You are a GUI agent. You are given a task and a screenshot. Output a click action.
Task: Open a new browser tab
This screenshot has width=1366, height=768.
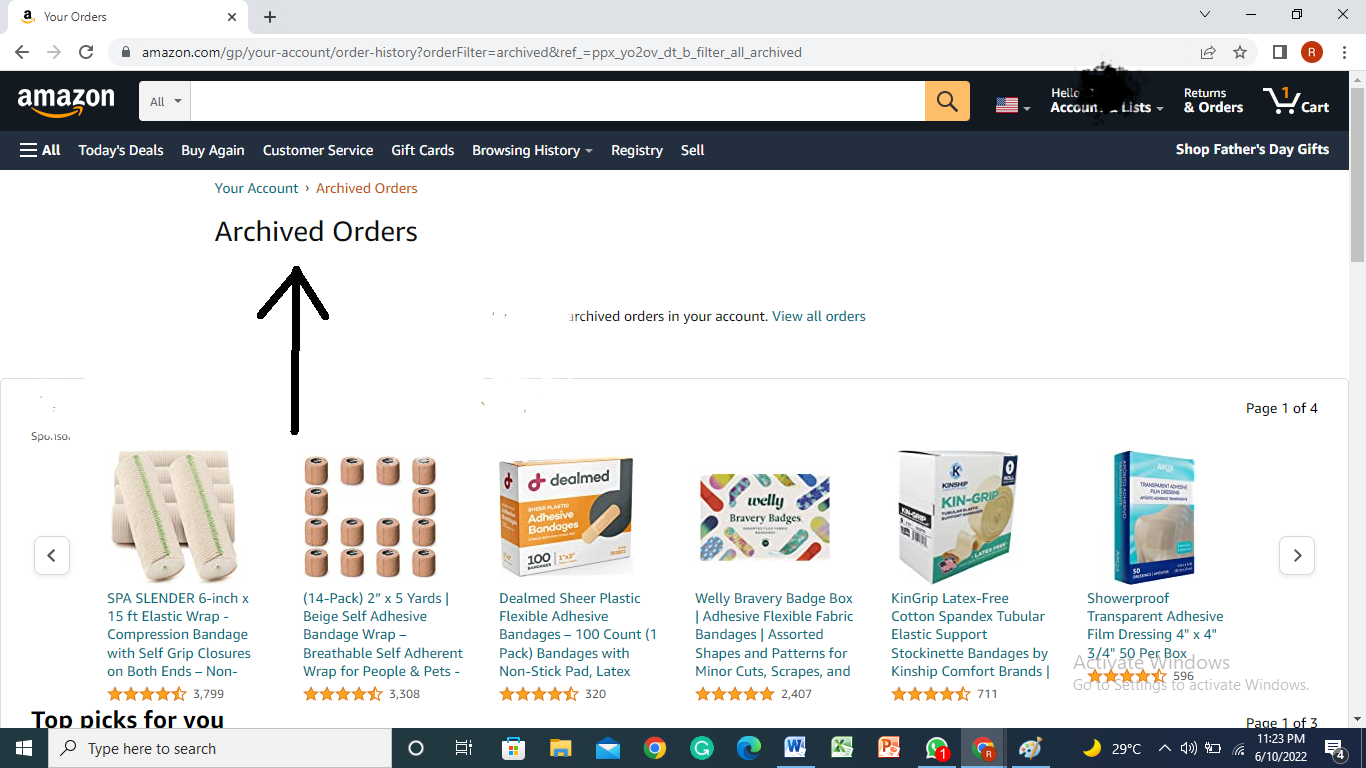point(270,17)
